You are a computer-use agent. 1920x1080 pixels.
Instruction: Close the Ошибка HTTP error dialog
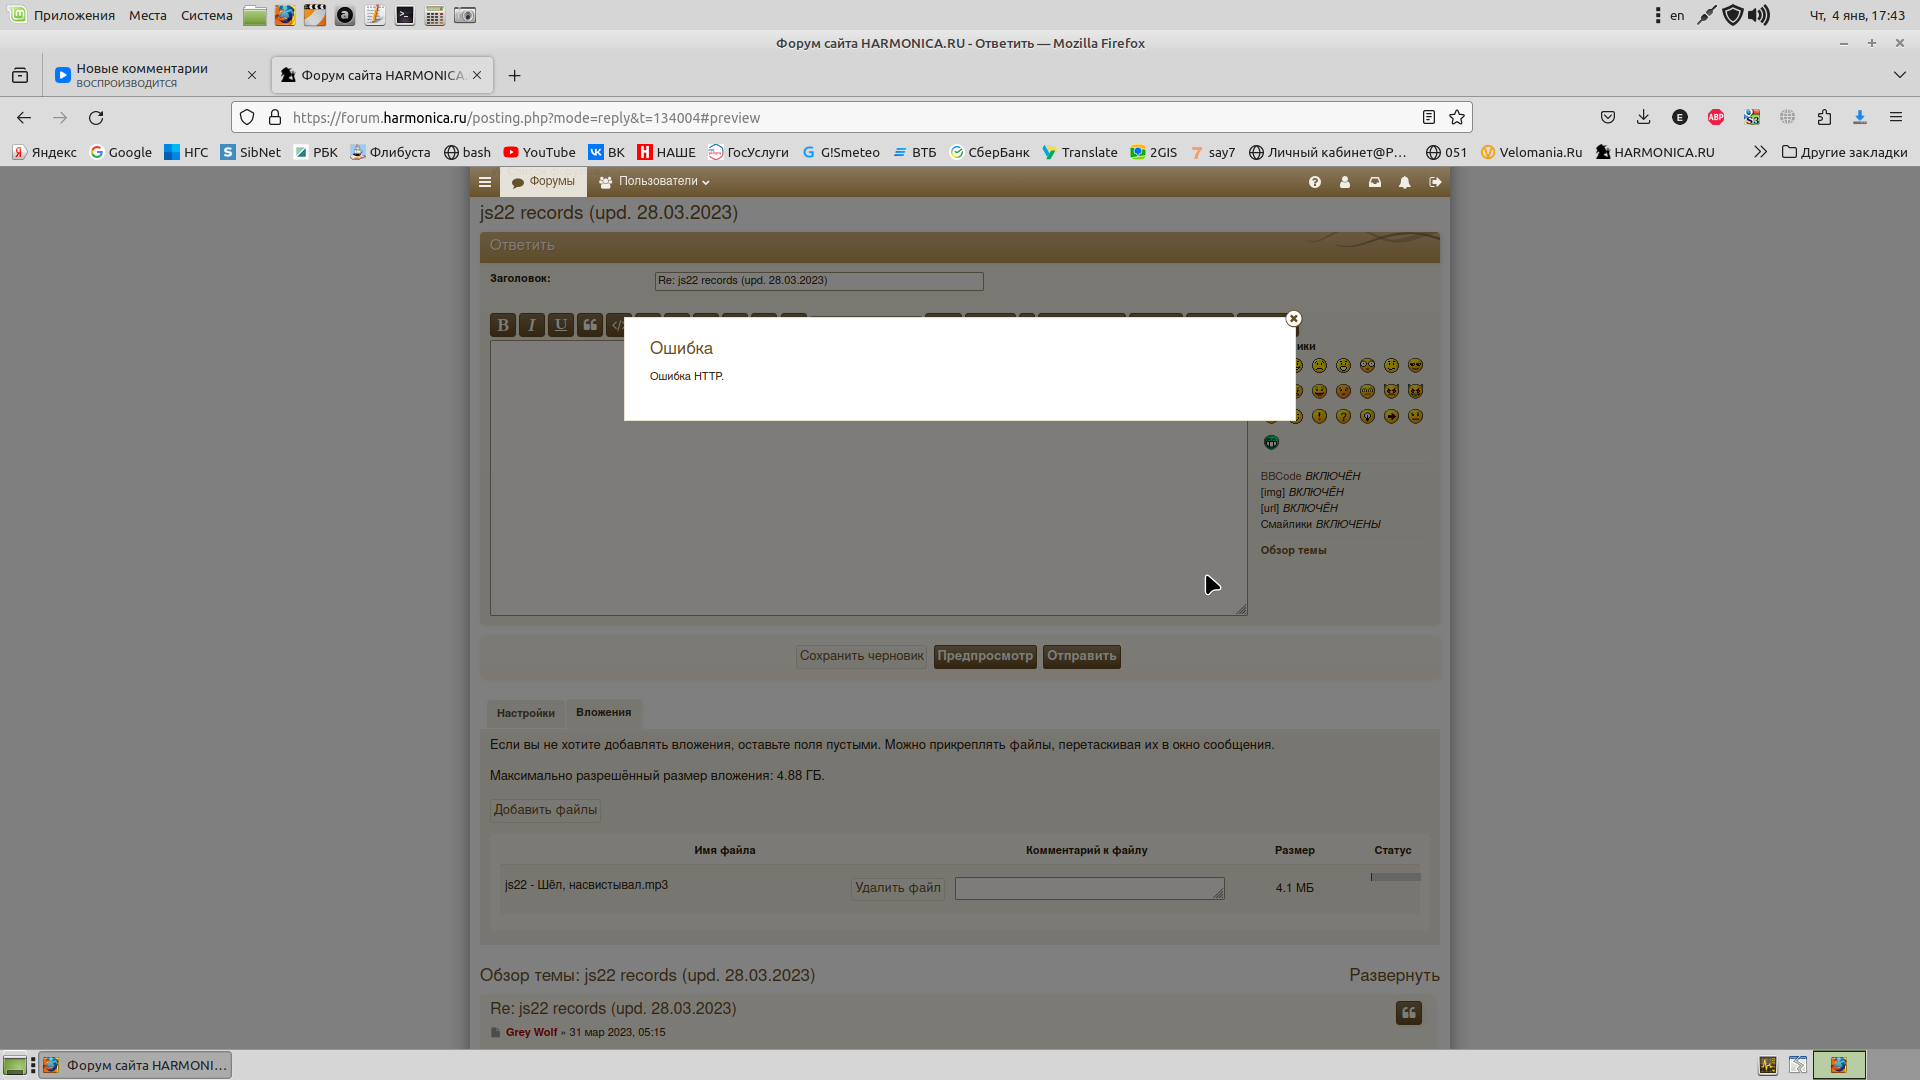[1293, 319]
